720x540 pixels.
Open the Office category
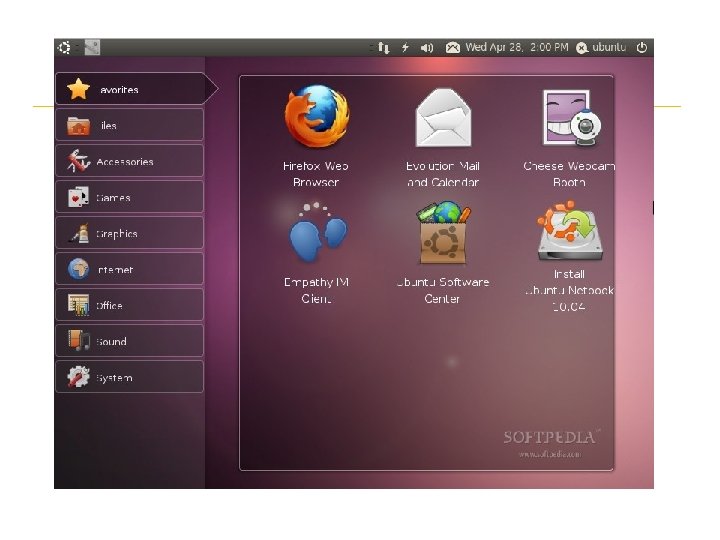click(129, 304)
